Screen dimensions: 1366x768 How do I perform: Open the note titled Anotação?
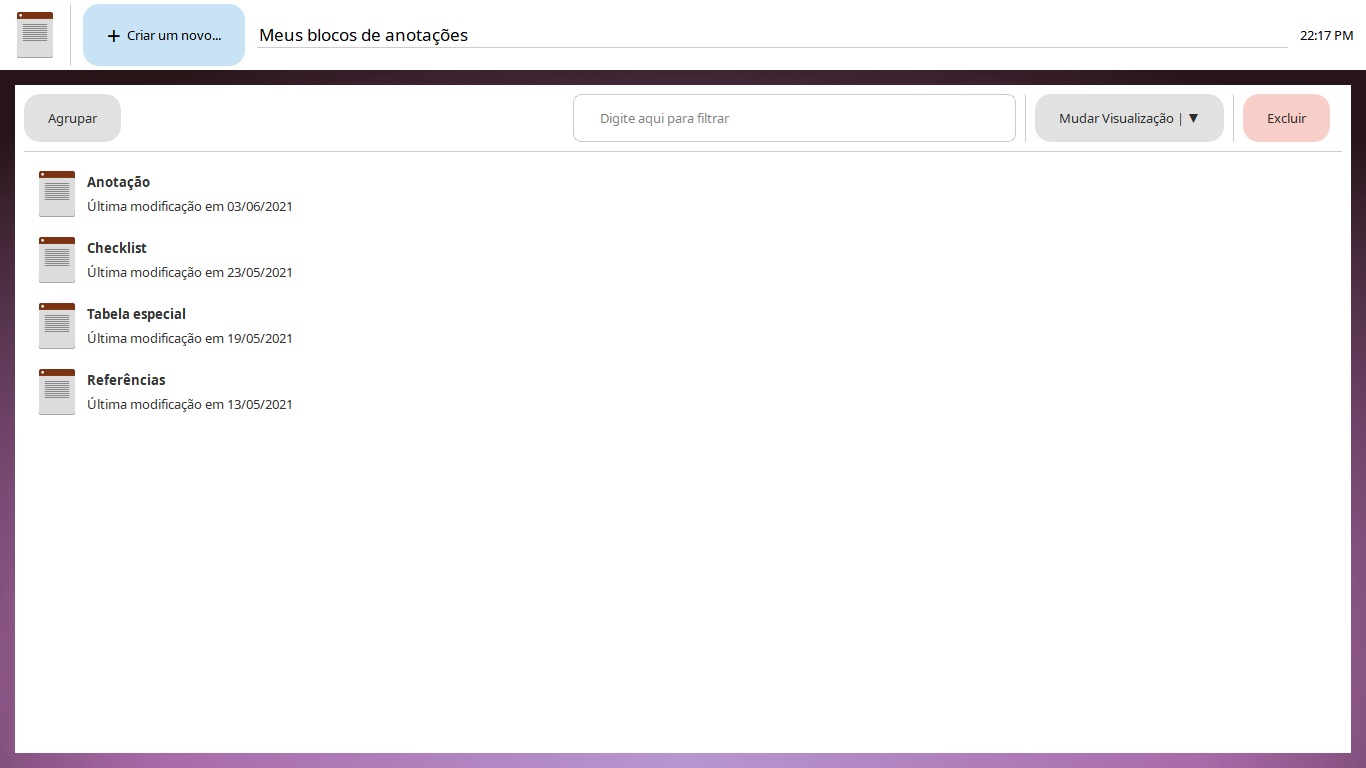(x=118, y=182)
